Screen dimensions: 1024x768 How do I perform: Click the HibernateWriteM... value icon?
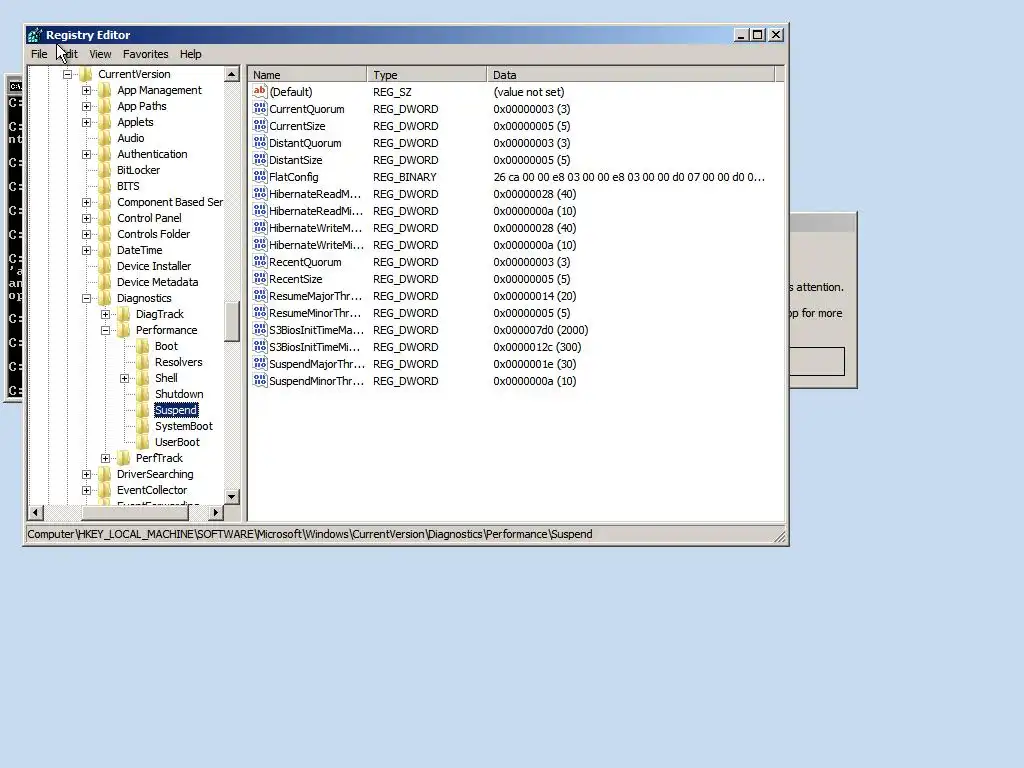click(x=260, y=227)
